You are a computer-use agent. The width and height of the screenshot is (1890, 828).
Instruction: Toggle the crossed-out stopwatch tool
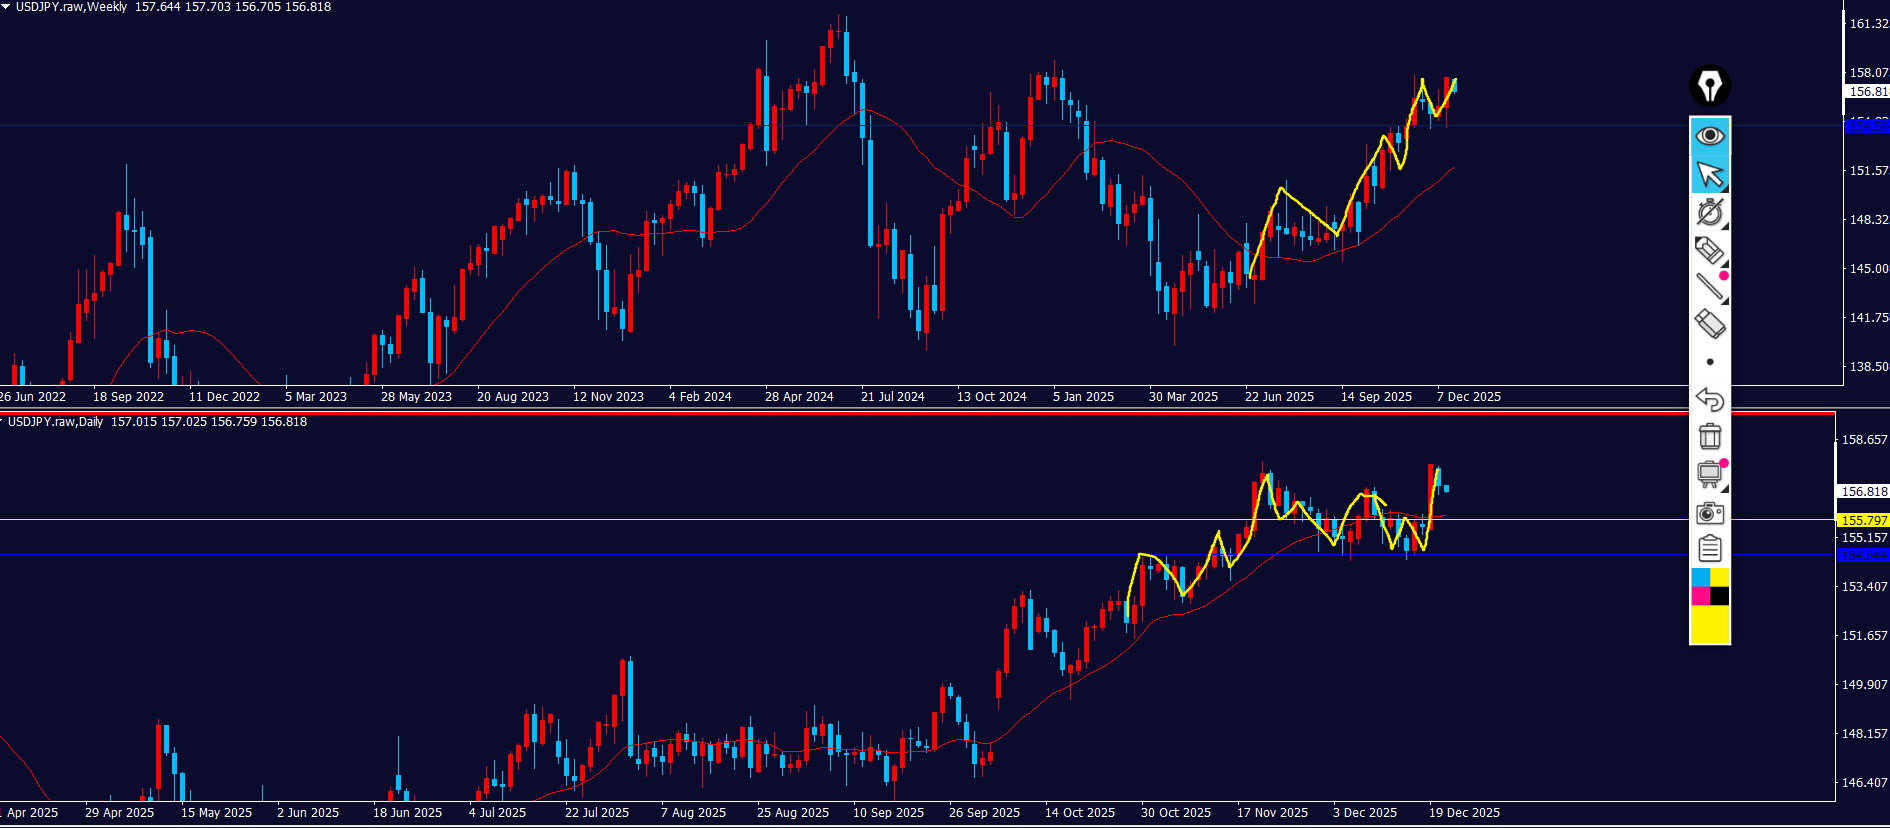1710,212
